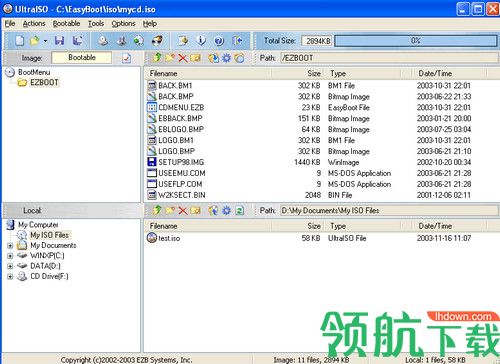Click the Make CD Image icon
Screen dimensions: 500x364
click(x=103, y=41)
